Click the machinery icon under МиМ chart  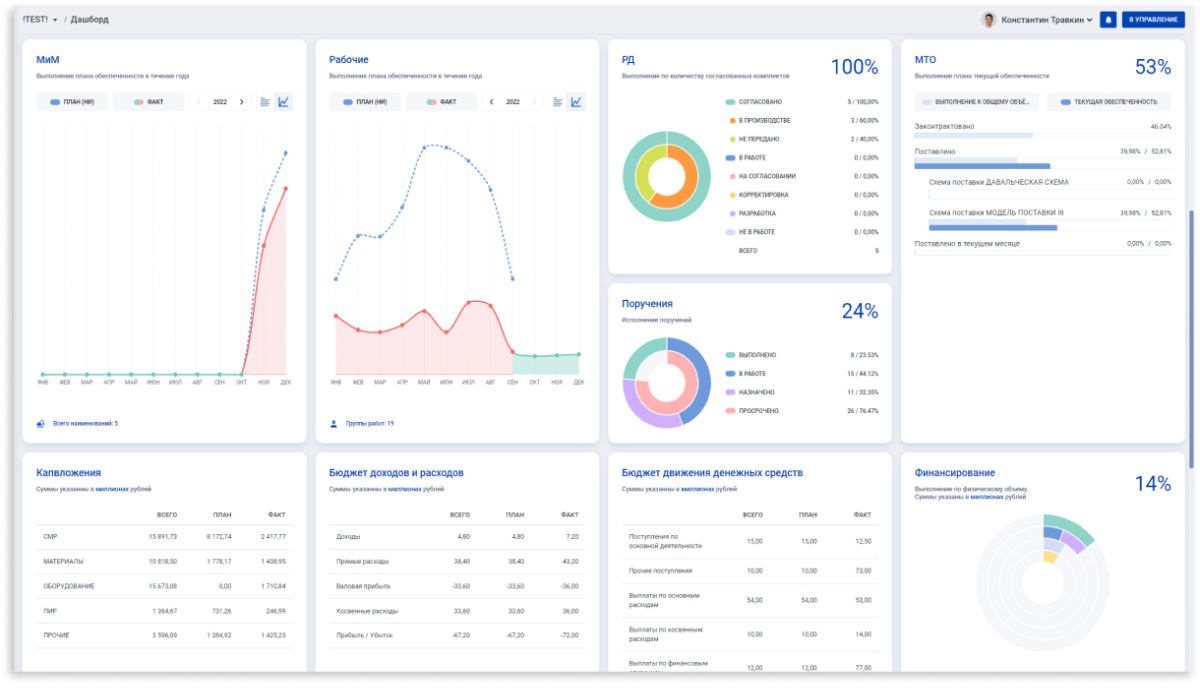pos(41,424)
